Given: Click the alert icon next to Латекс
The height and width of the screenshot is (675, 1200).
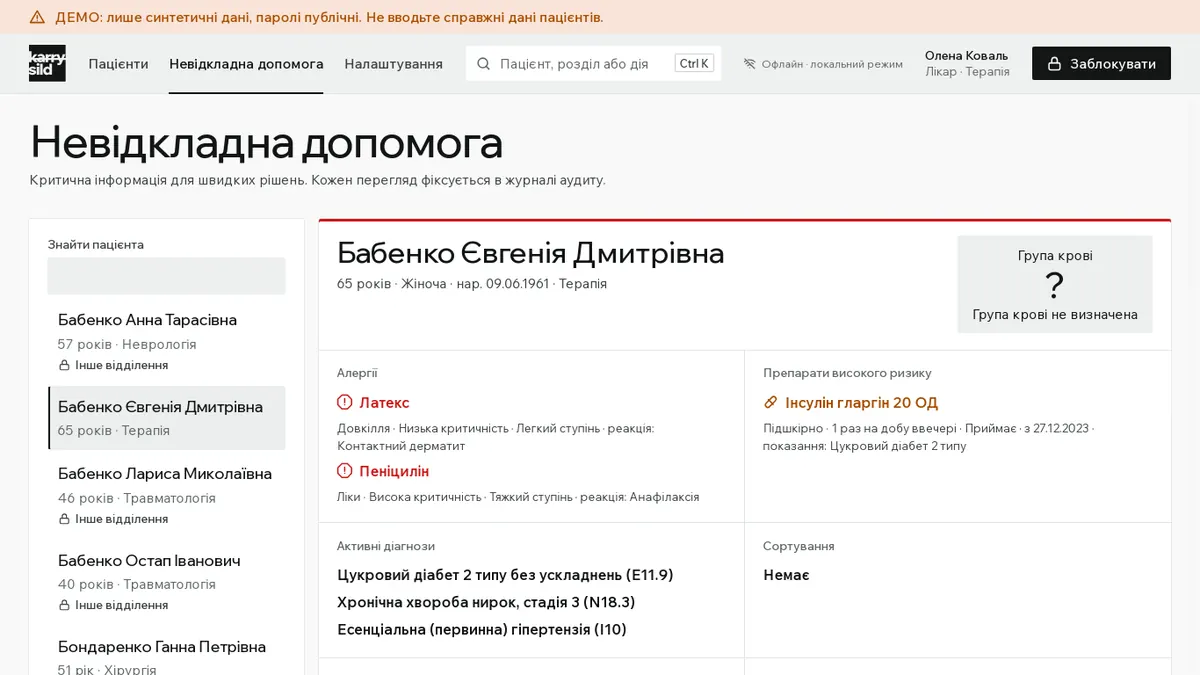Looking at the screenshot, I should (x=345, y=402).
